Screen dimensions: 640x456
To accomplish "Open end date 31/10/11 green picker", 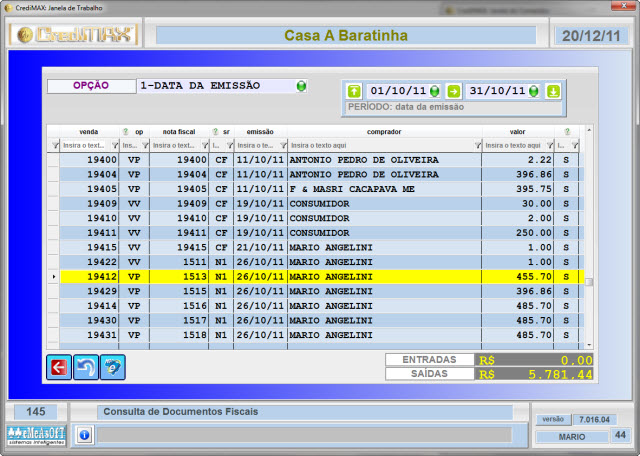I will 534,91.
